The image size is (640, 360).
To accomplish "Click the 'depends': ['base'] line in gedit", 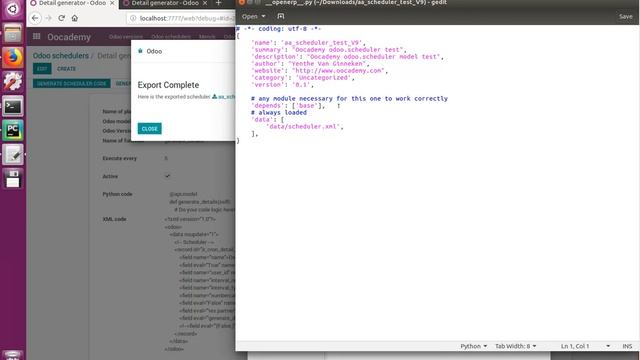I will [x=288, y=106].
